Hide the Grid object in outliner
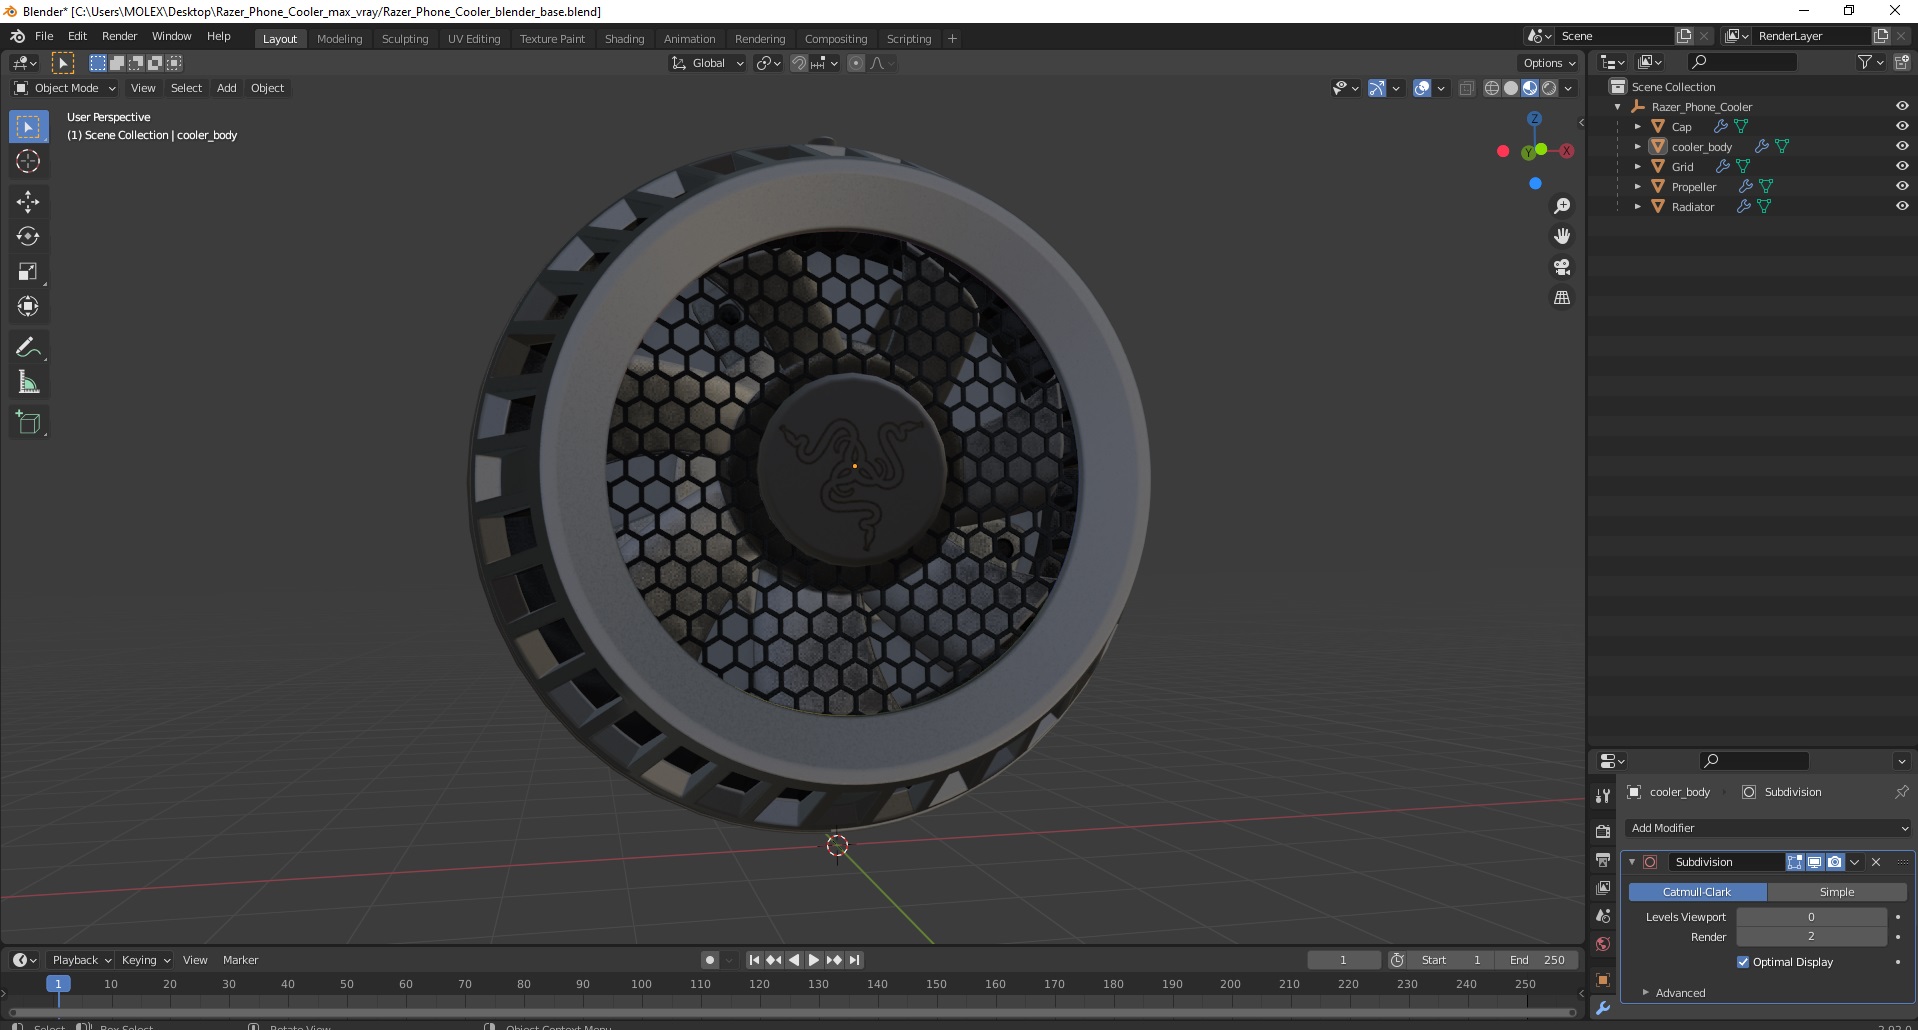The height and width of the screenshot is (1030, 1918). pos(1902,166)
